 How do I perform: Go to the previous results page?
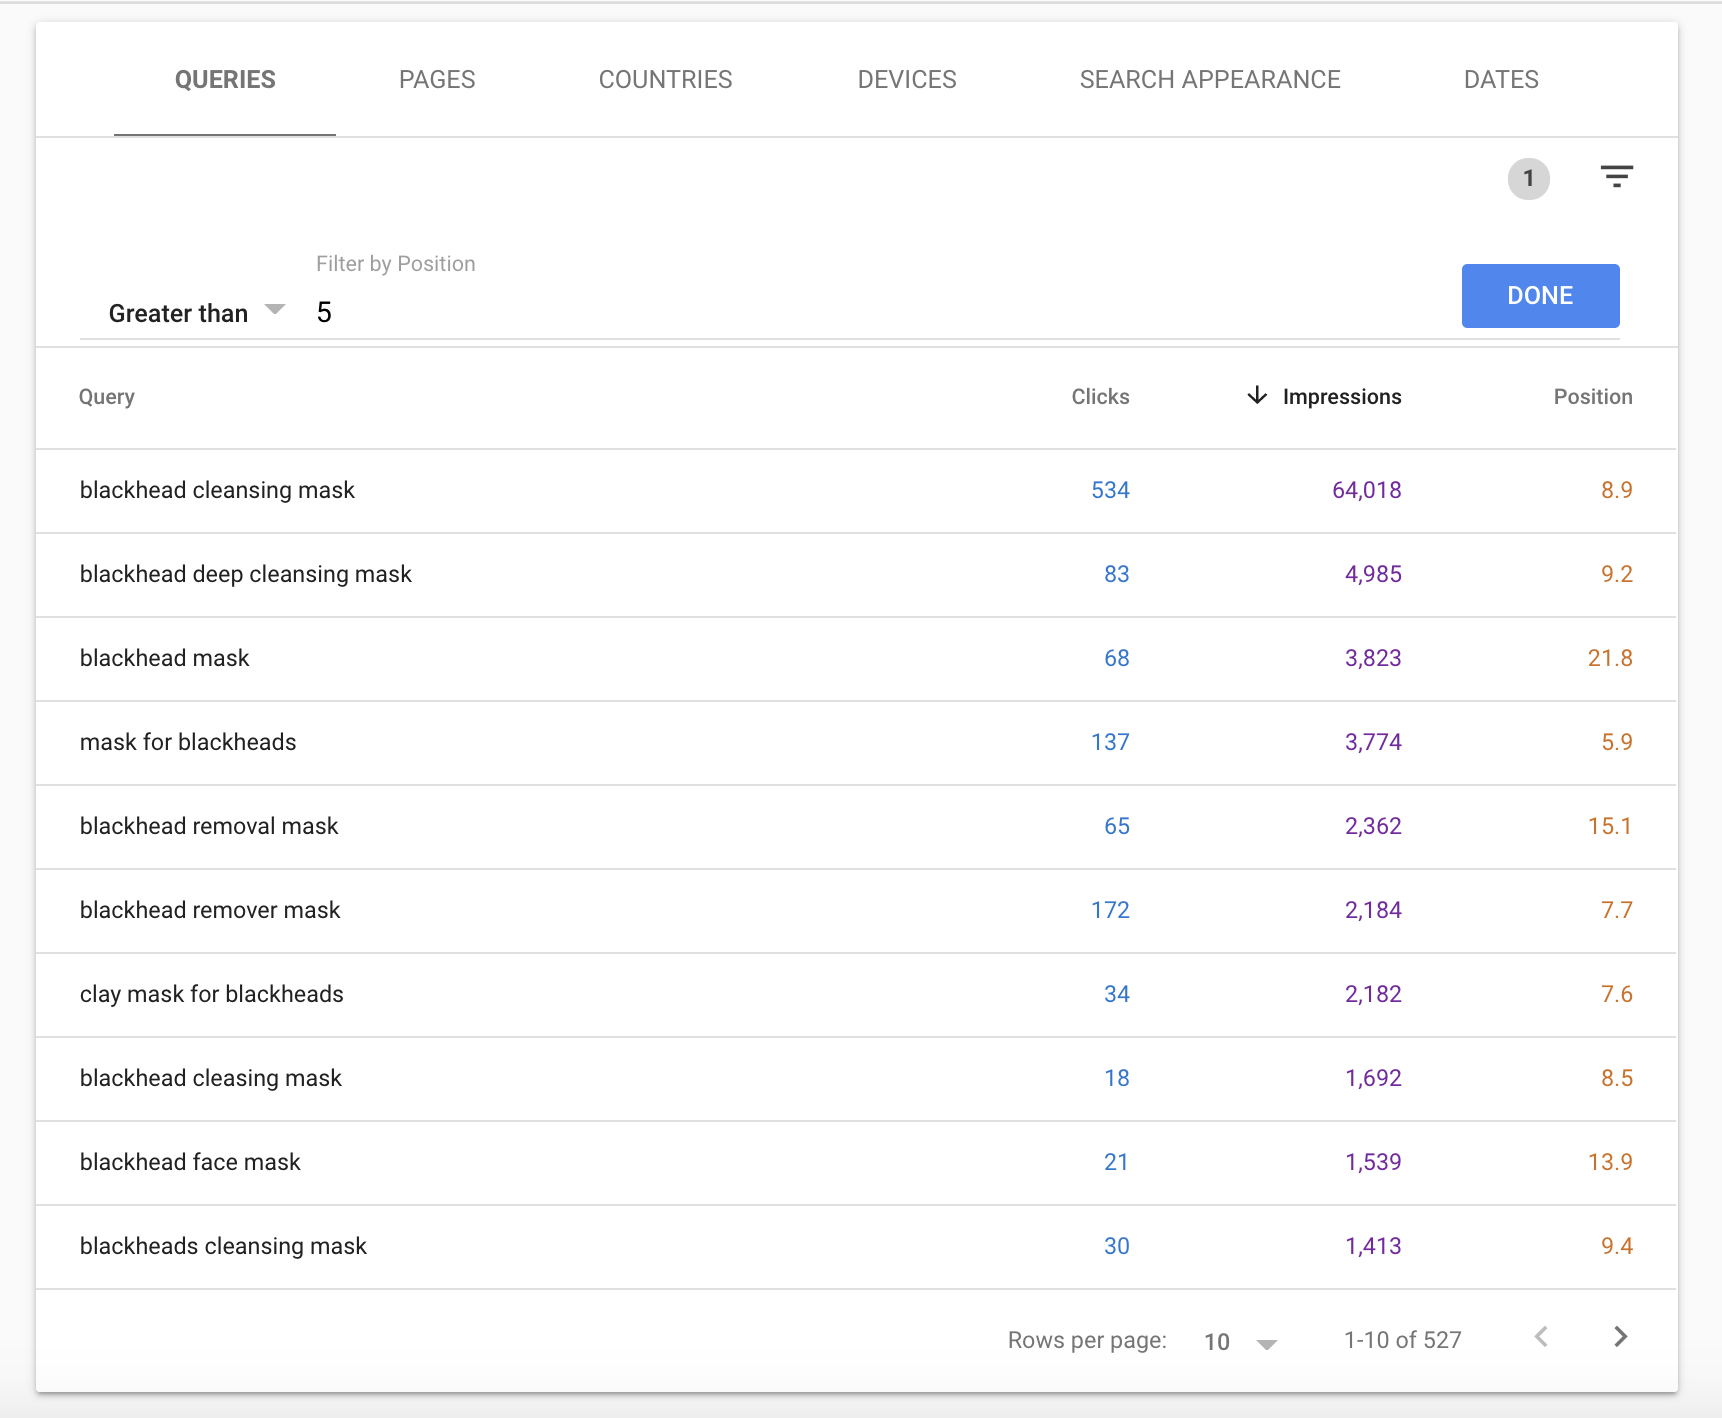click(1541, 1337)
